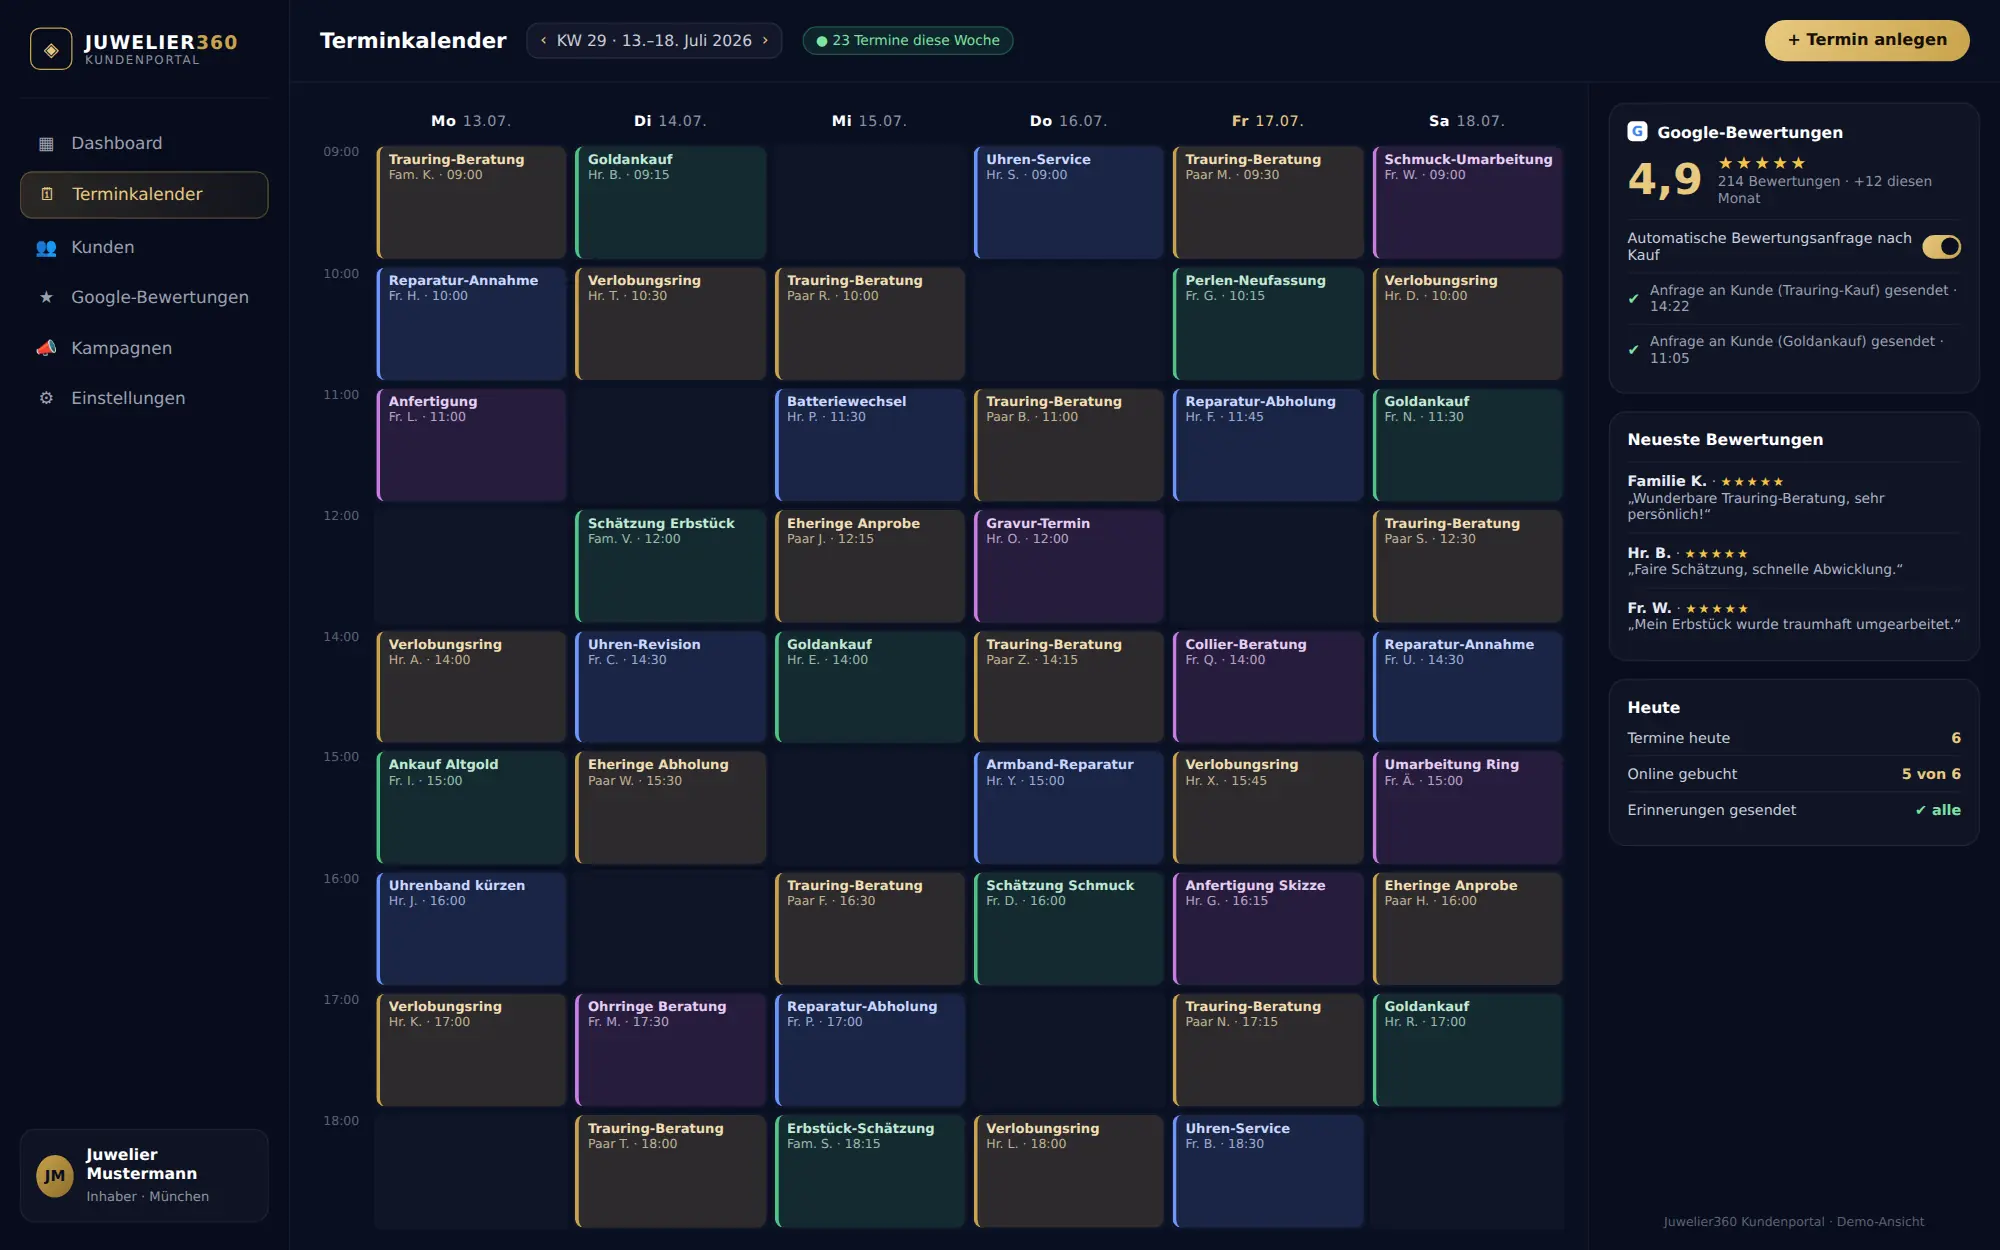This screenshot has width=2000, height=1250.
Task: Click the Kunden people icon
Action: (x=46, y=248)
